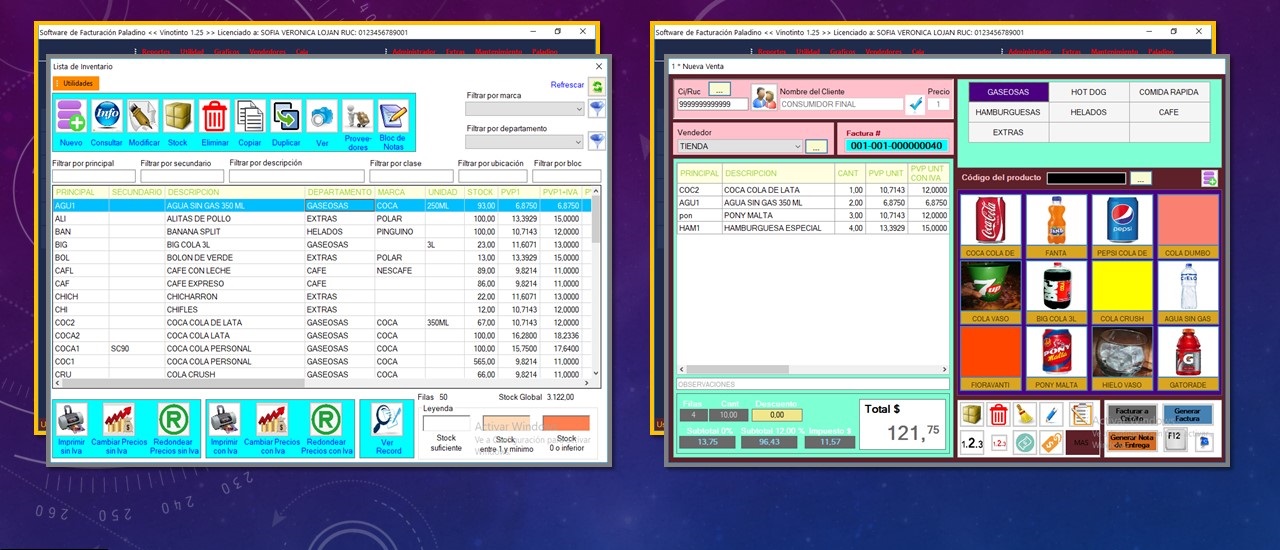Open Bloc de Notas icon
This screenshot has width=1280, height=550.
(x=393, y=119)
